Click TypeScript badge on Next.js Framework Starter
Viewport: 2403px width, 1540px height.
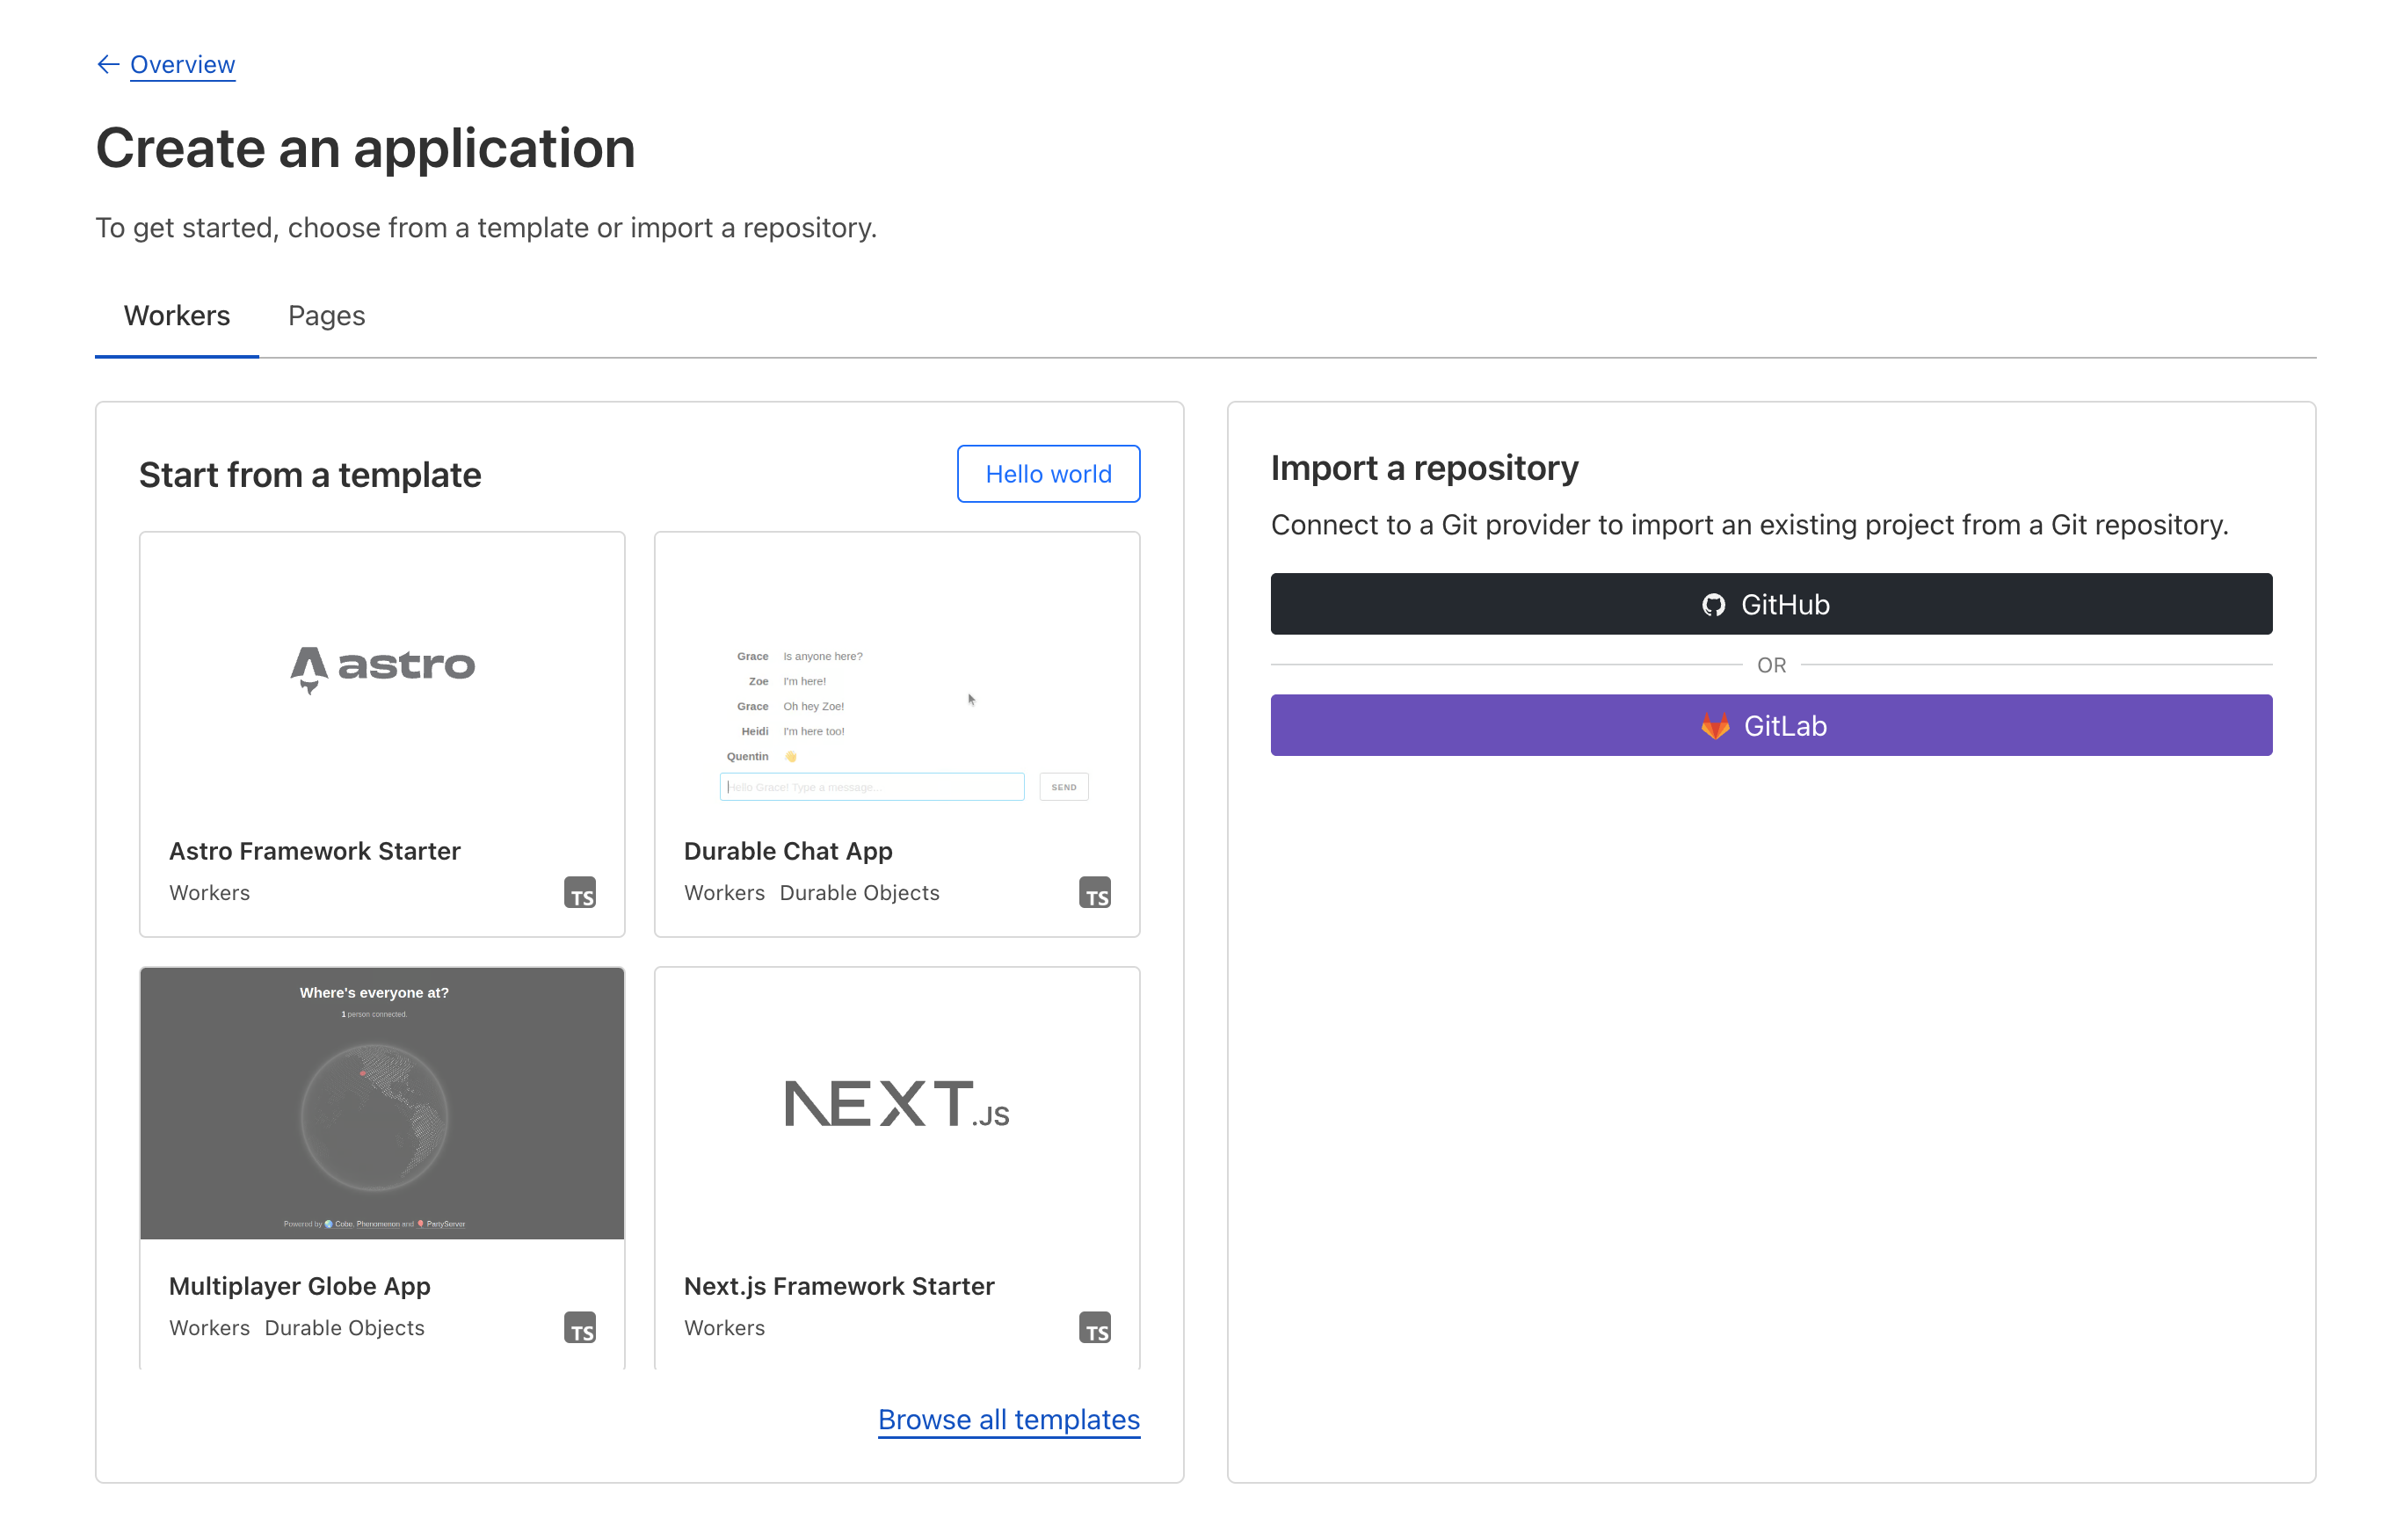tap(1095, 1328)
